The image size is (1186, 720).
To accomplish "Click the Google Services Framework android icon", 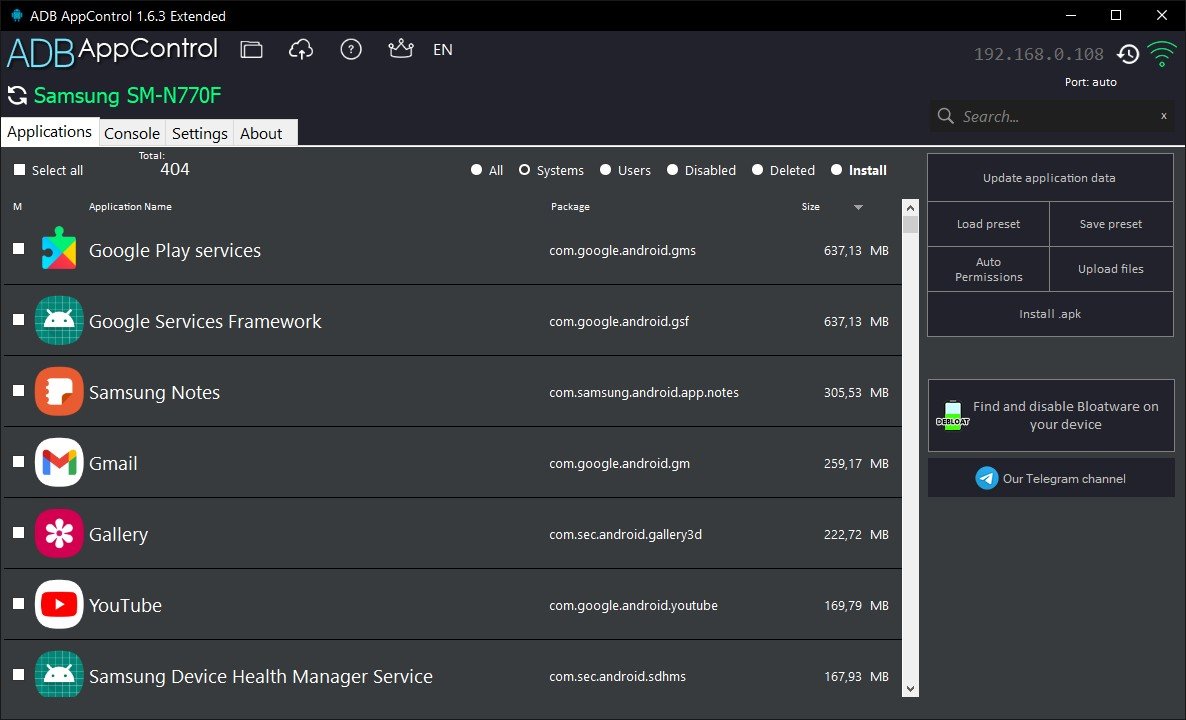I will coord(59,320).
